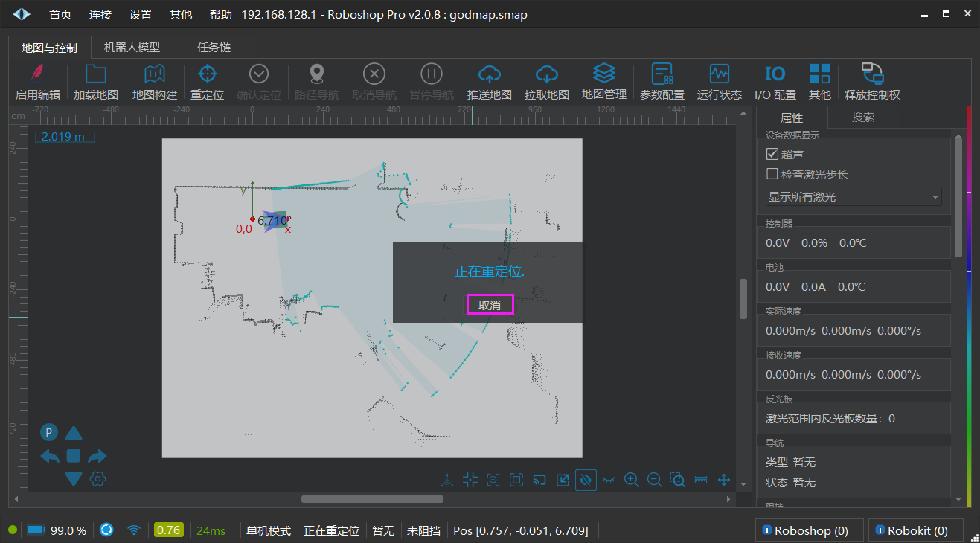Open the 显示所有激光 dropdown
Screen dimensions: 980x543
click(853, 197)
